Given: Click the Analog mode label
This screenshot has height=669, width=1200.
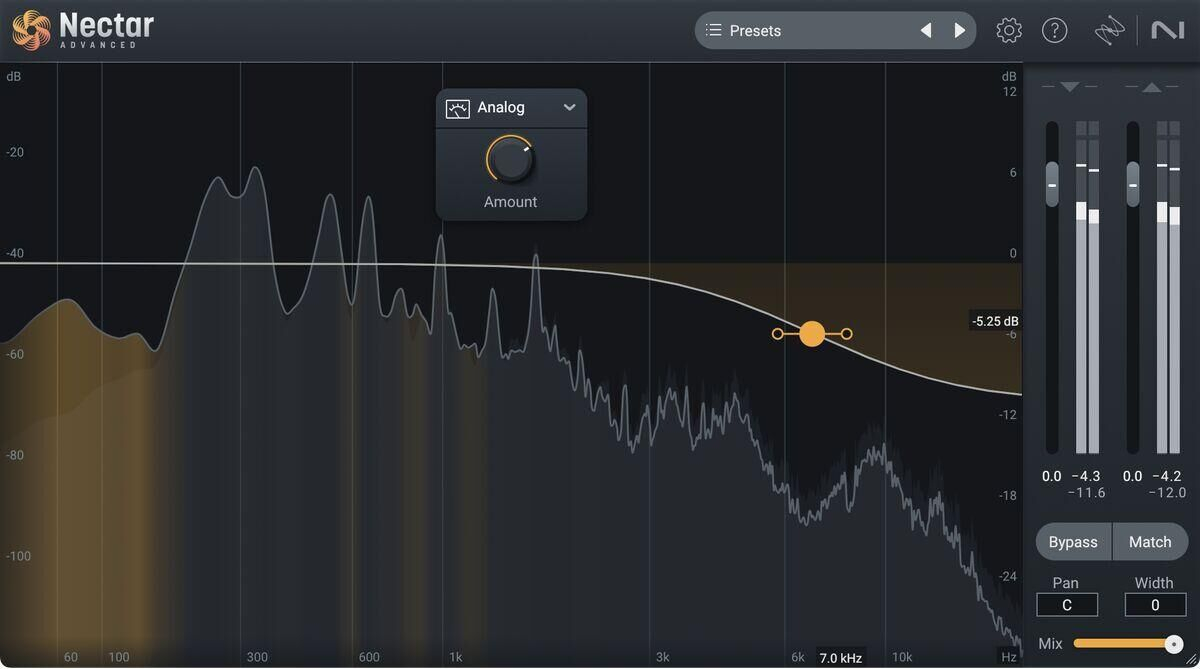Looking at the screenshot, I should pyautogui.click(x=501, y=108).
